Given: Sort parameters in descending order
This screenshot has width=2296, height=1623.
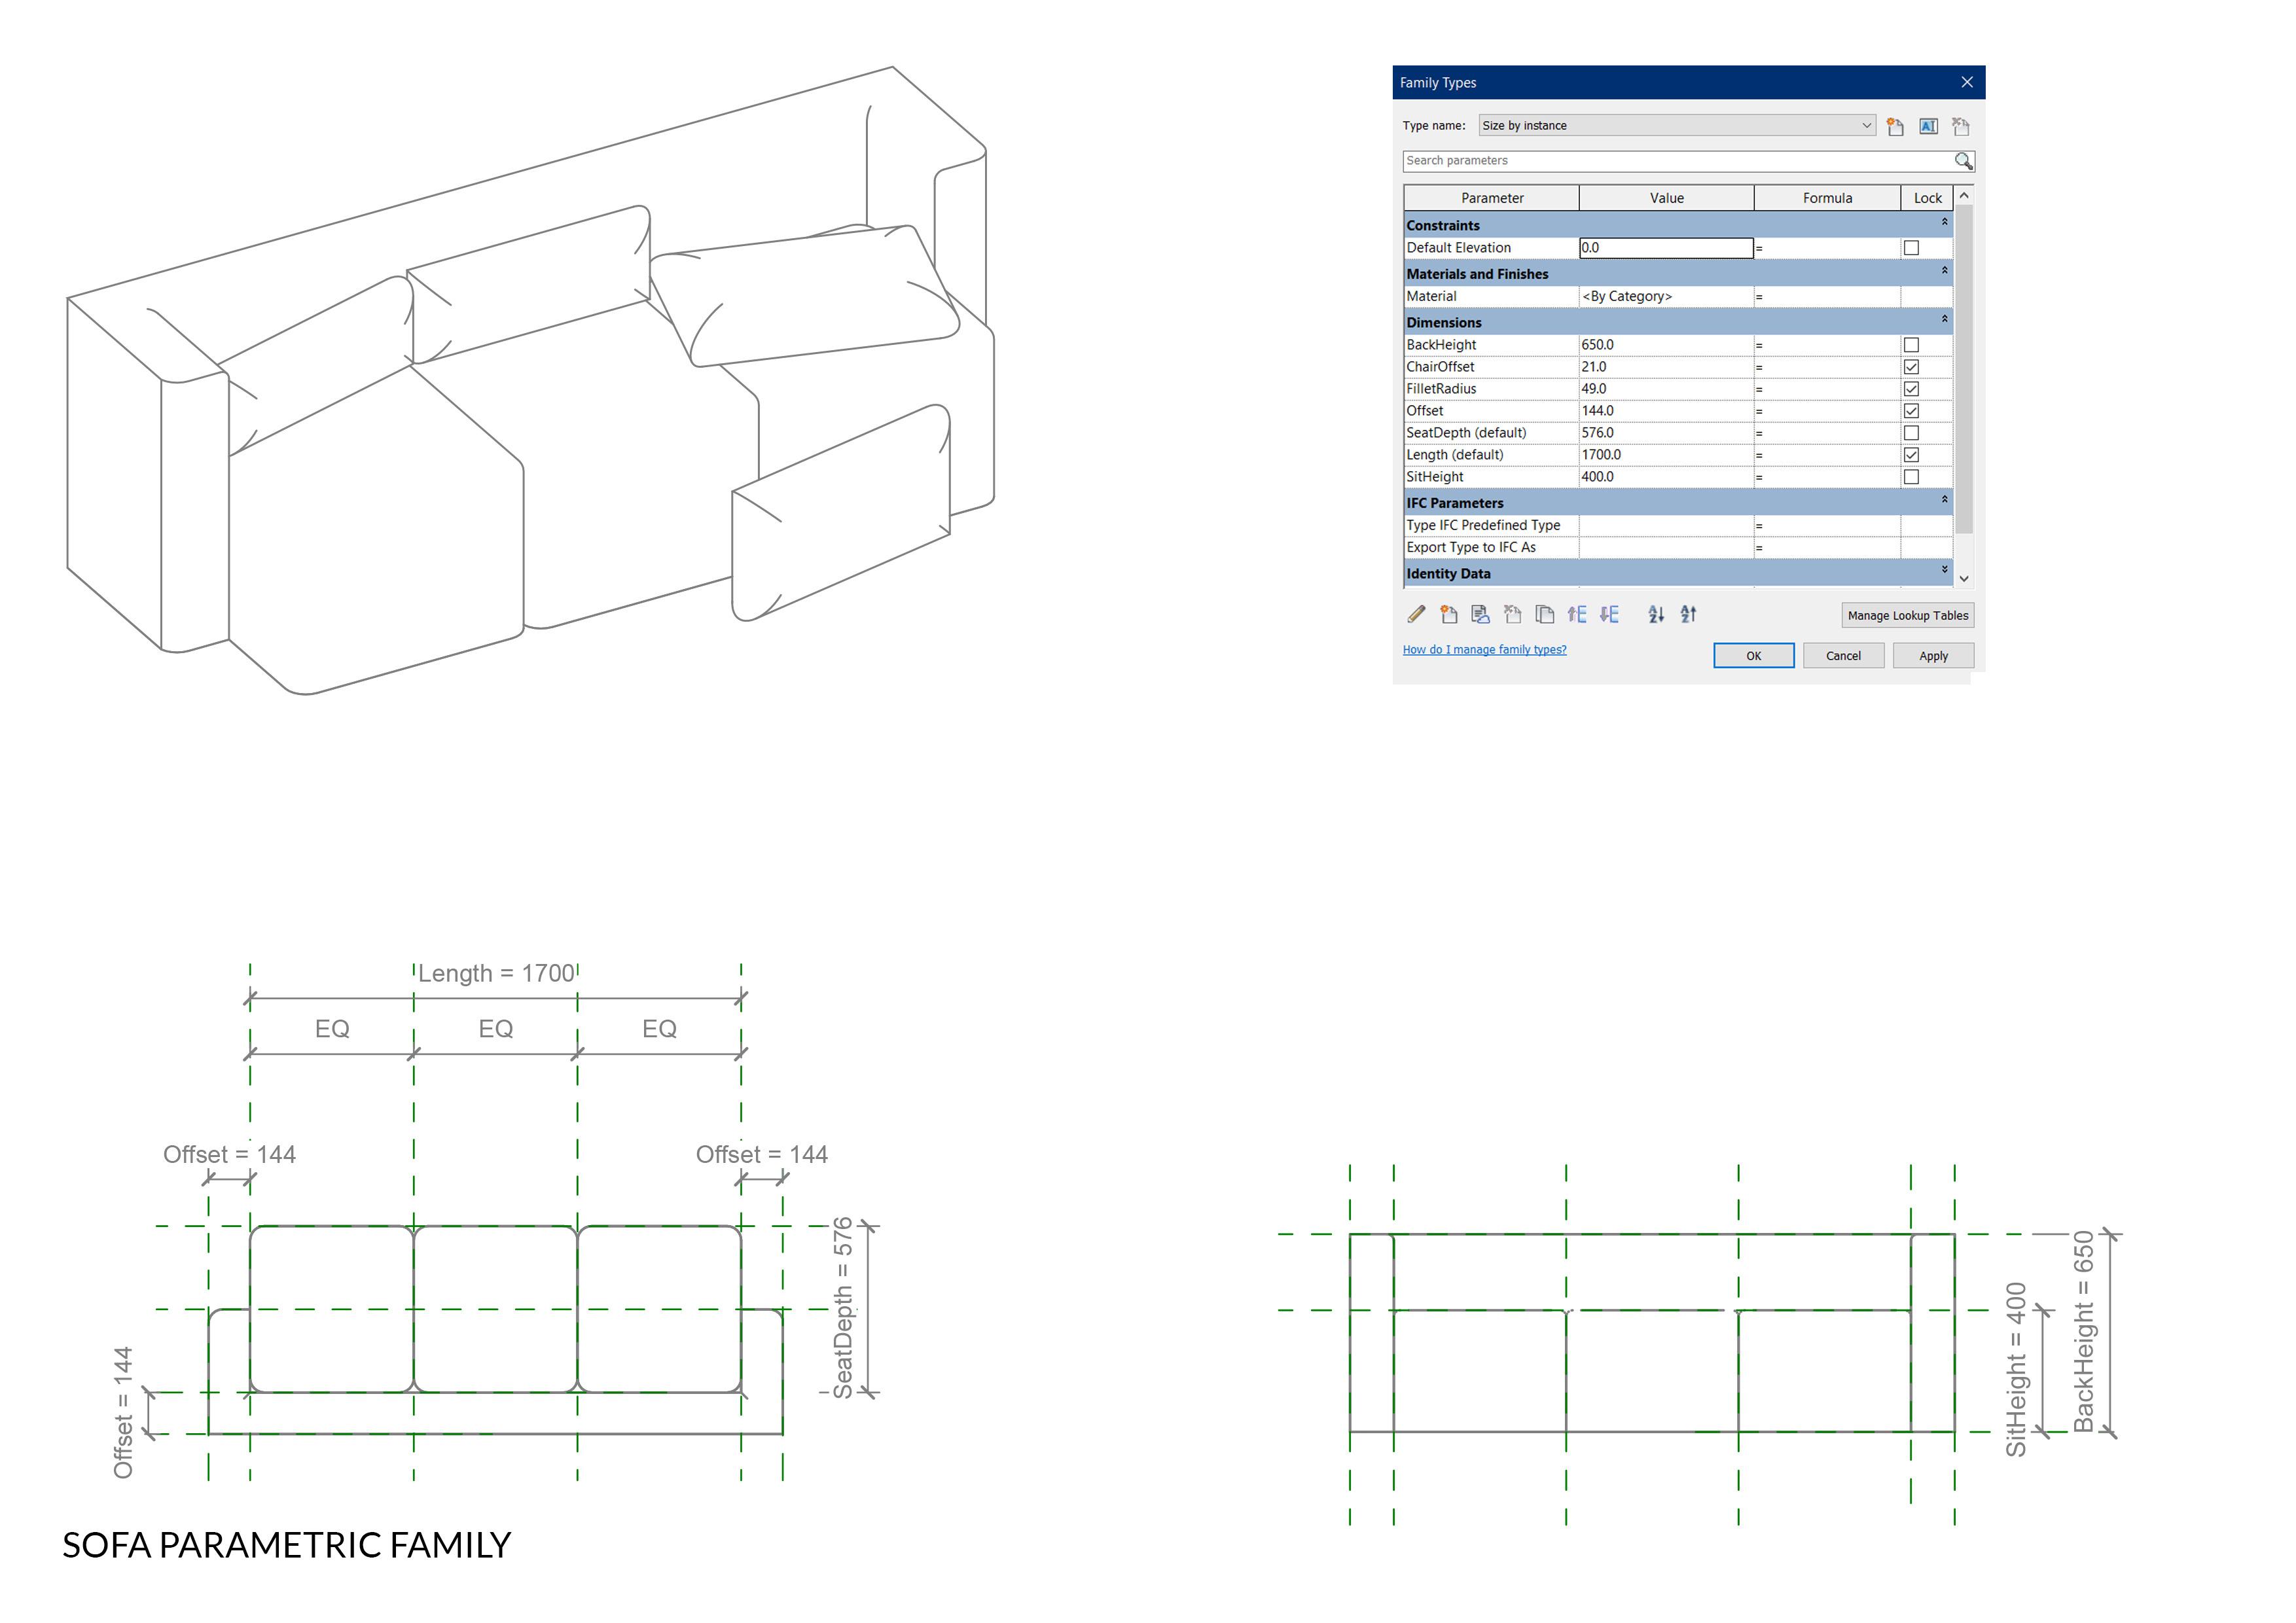Looking at the screenshot, I should pyautogui.click(x=1688, y=614).
